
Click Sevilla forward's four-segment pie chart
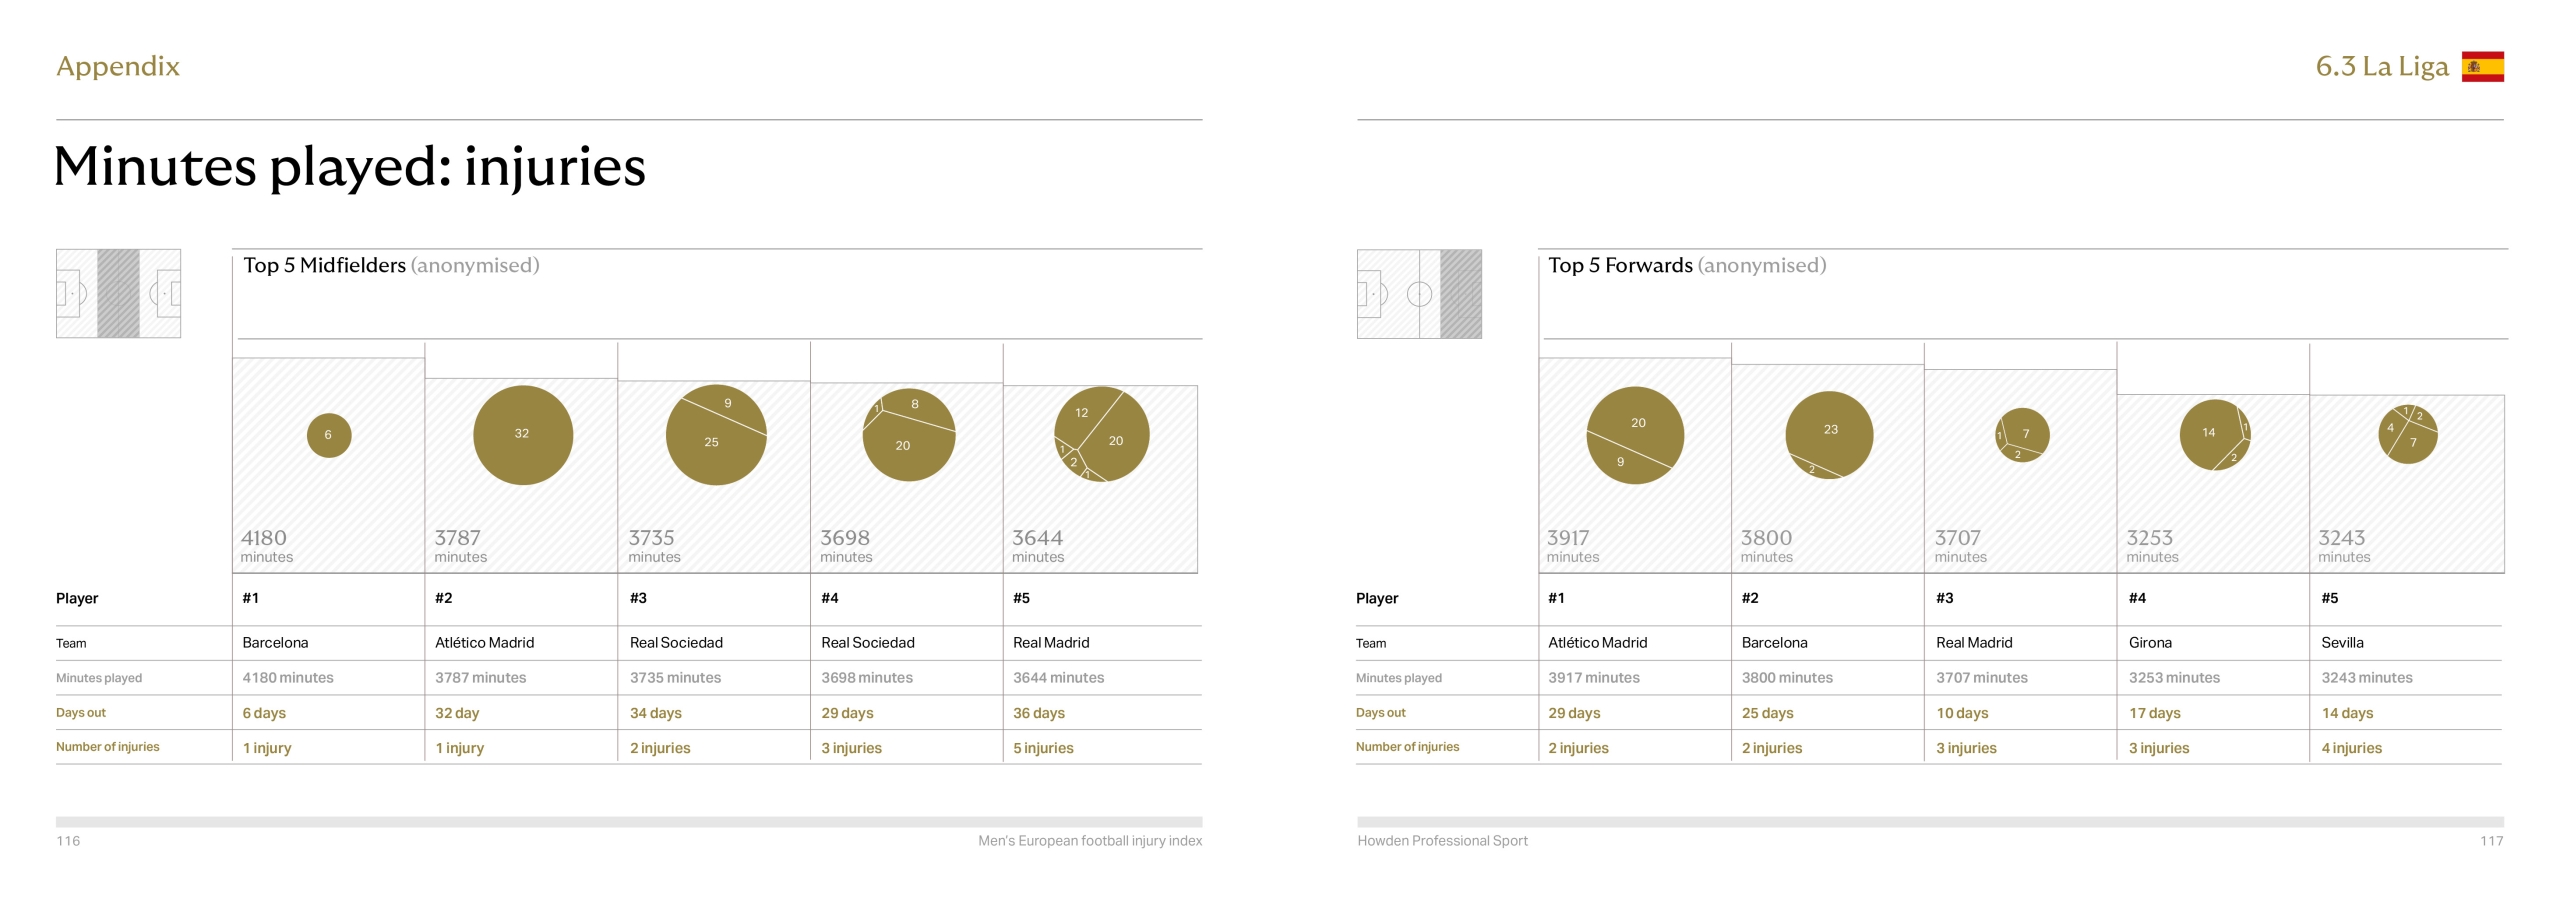[2407, 434]
